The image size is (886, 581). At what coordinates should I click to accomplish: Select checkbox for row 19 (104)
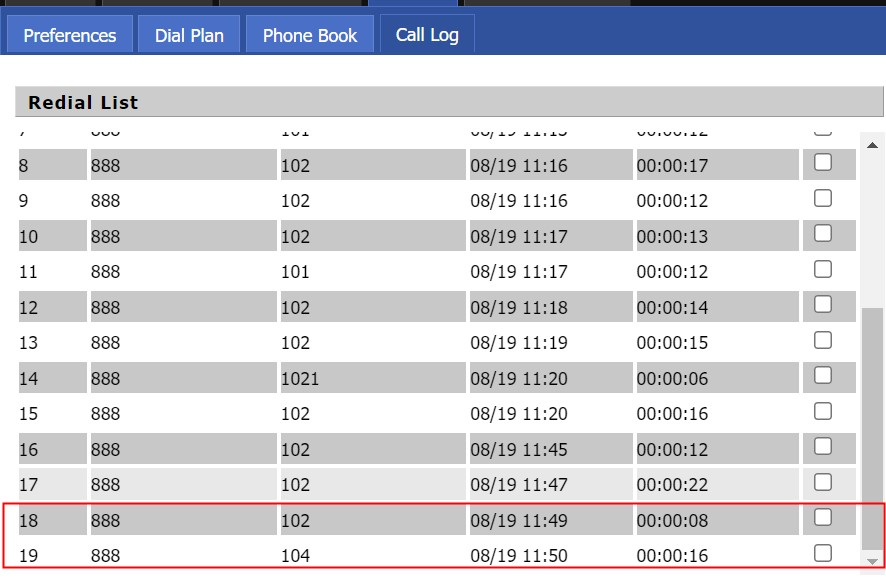(823, 553)
